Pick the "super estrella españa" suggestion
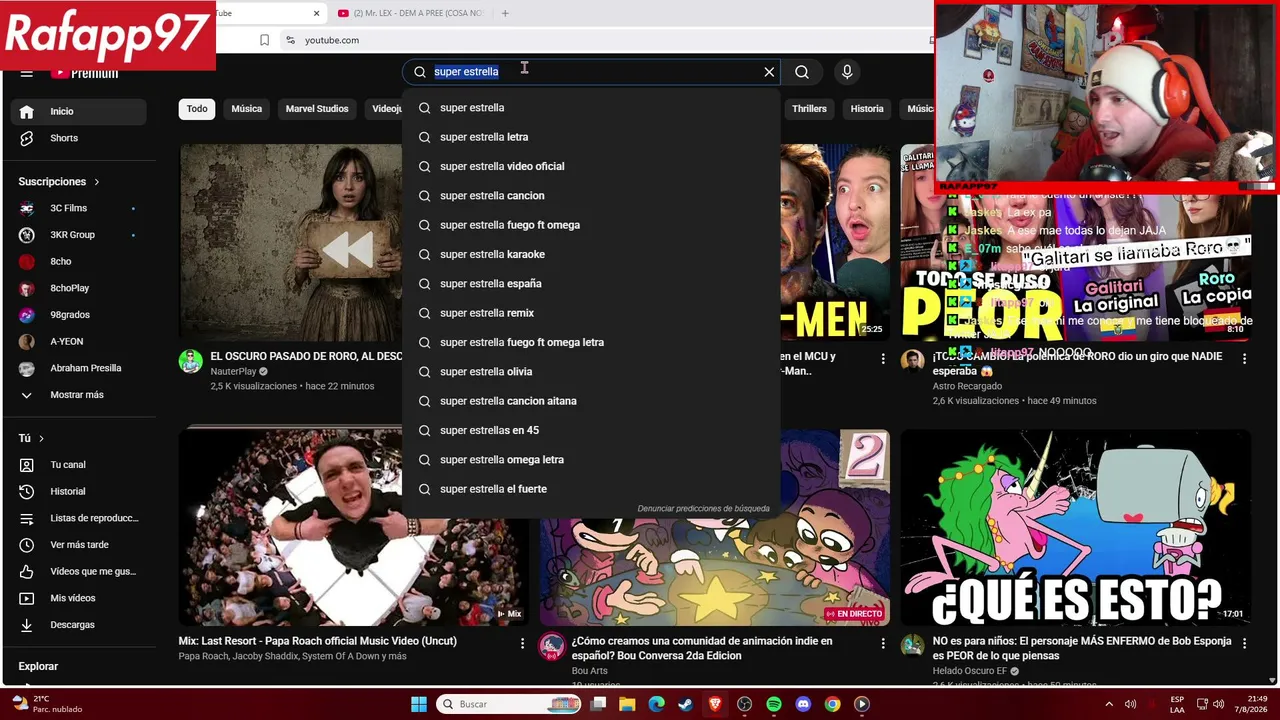Screen dimensions: 1280x720 [591, 284]
